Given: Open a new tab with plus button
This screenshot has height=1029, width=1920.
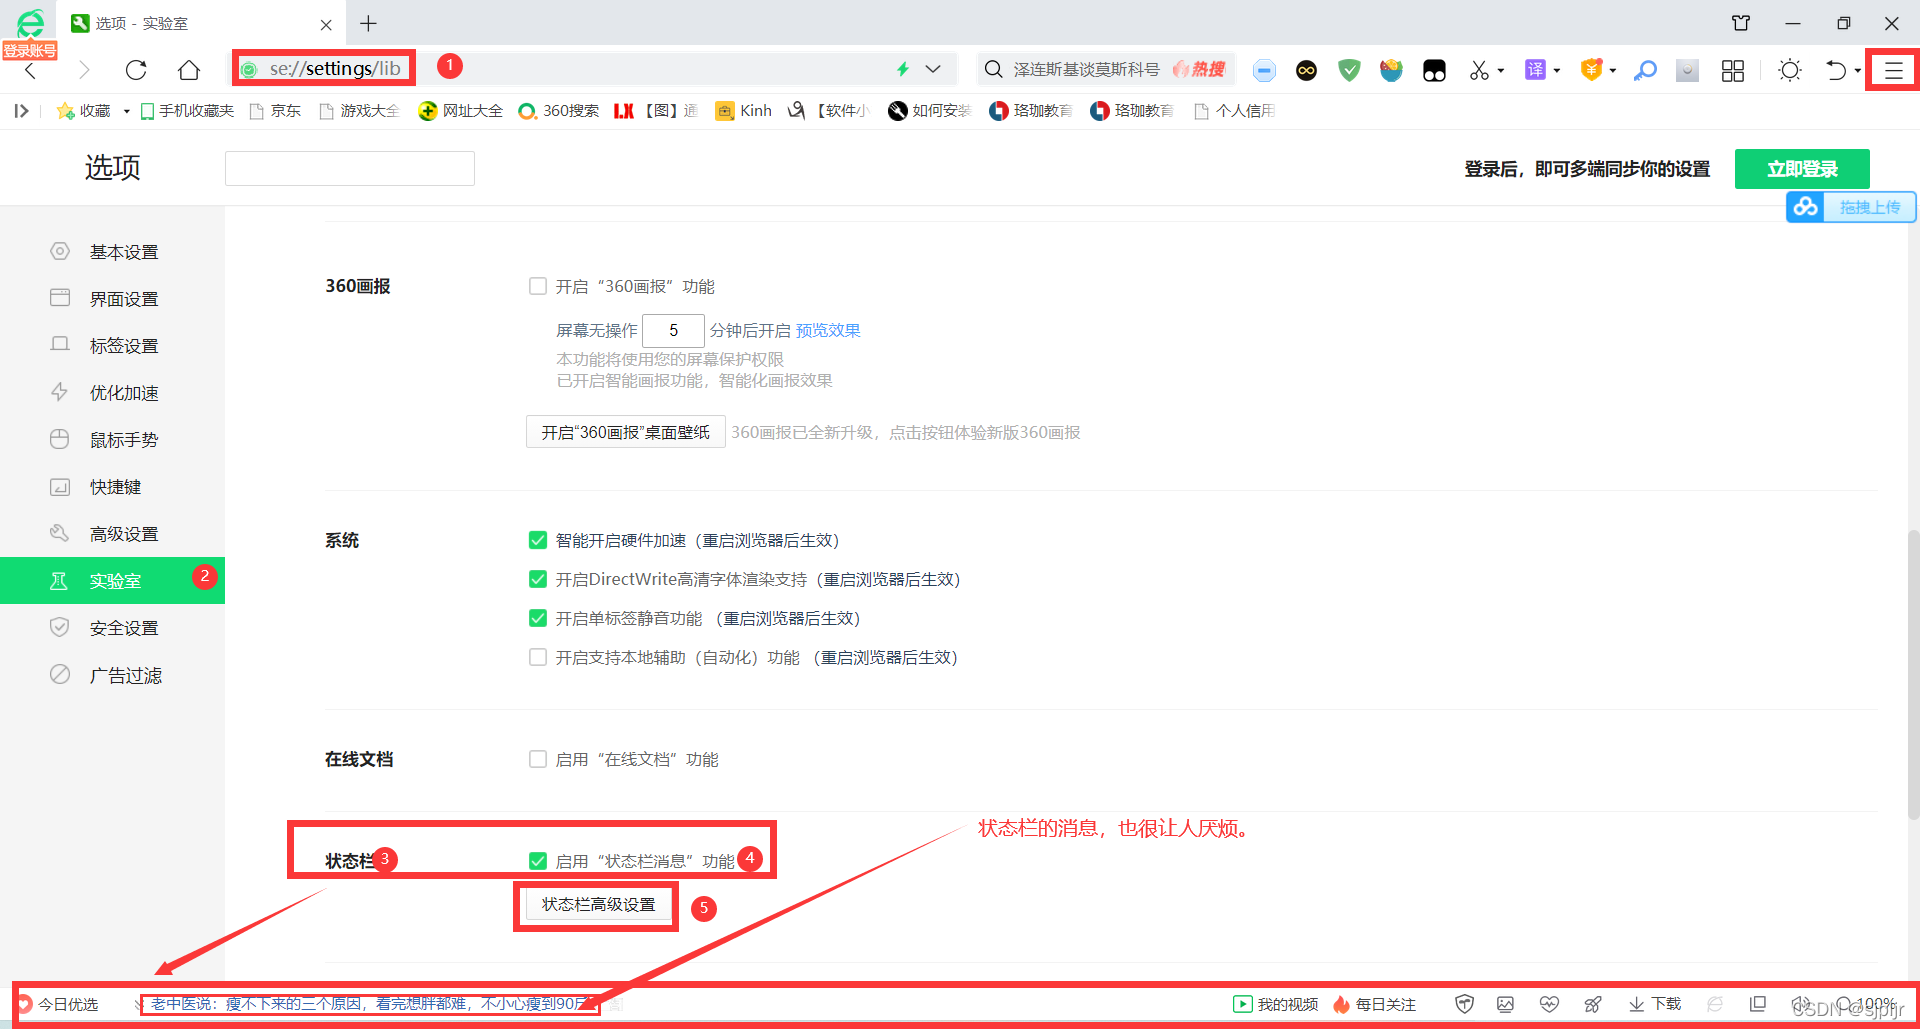Looking at the screenshot, I should click(369, 23).
